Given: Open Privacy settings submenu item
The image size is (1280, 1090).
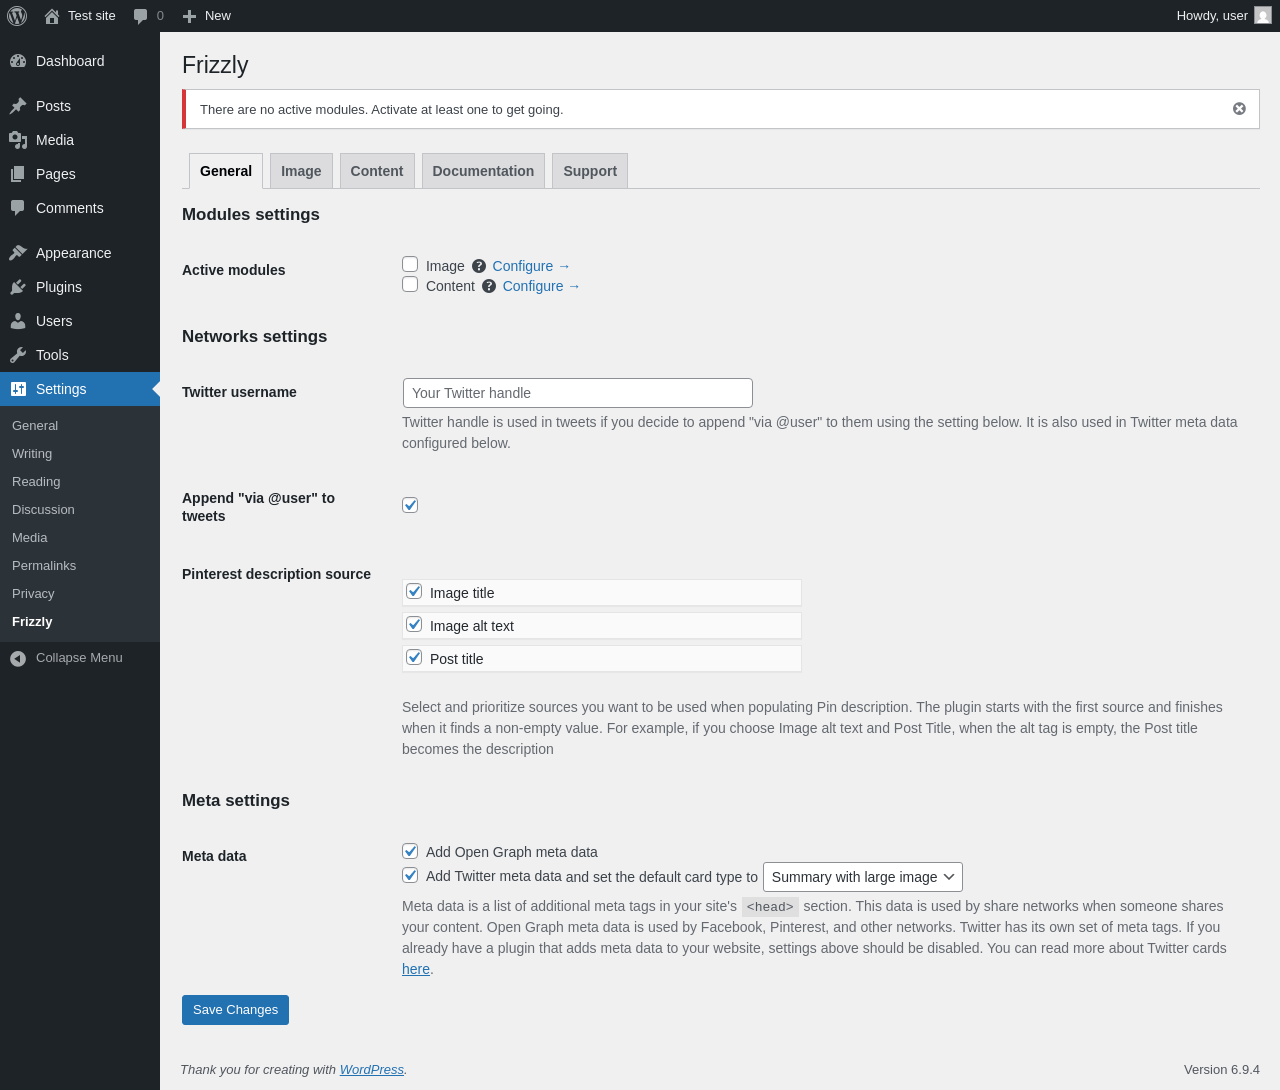Looking at the screenshot, I should (x=33, y=594).
